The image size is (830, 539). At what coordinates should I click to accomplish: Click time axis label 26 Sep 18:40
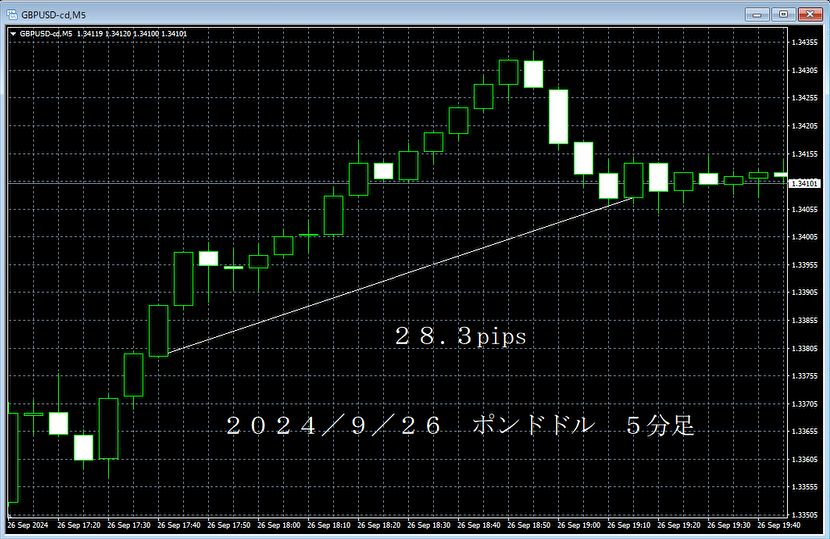pyautogui.click(x=479, y=525)
